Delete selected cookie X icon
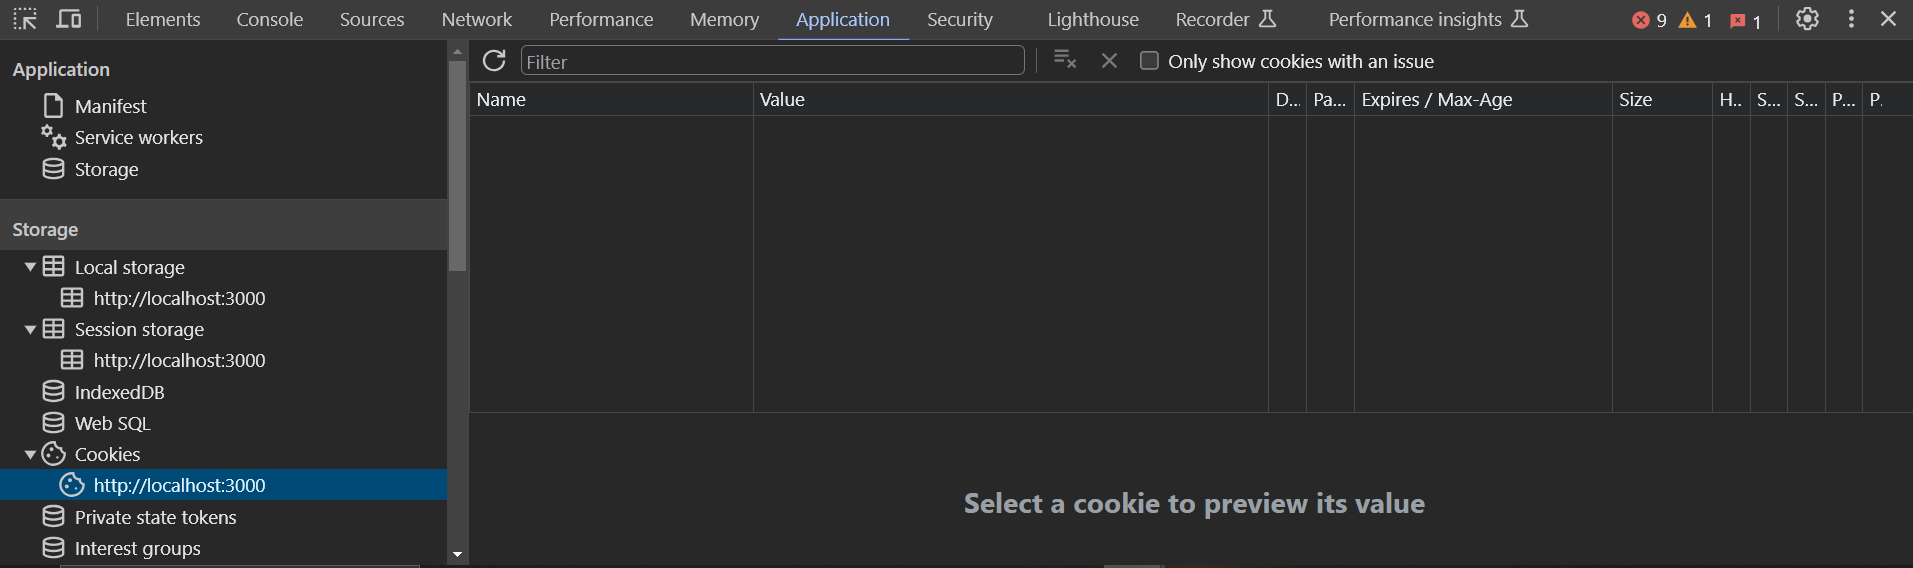This screenshot has width=1913, height=568. [x=1109, y=61]
